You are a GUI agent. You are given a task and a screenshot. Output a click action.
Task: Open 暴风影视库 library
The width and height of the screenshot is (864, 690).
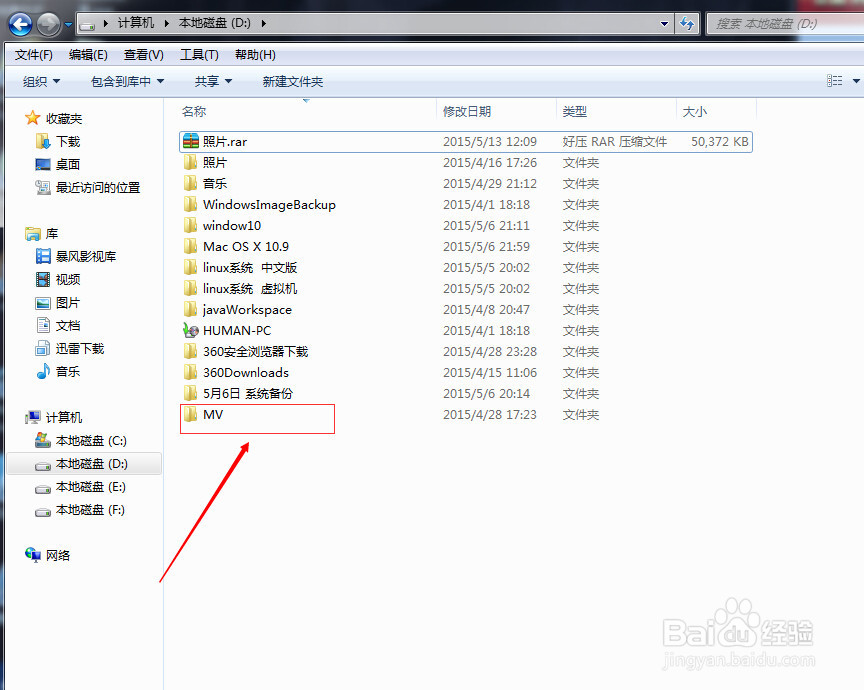(x=76, y=256)
